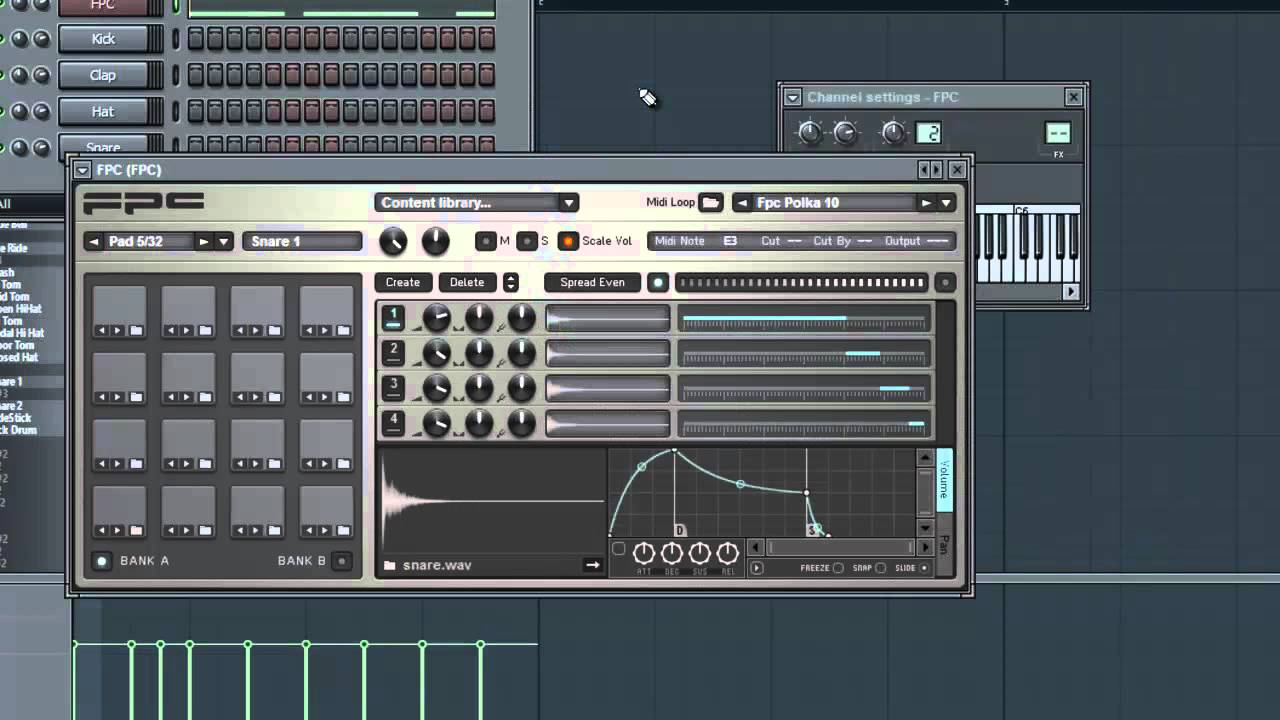Toggle lit LED next to Spread Even
The height and width of the screenshot is (720, 1280).
click(x=658, y=283)
